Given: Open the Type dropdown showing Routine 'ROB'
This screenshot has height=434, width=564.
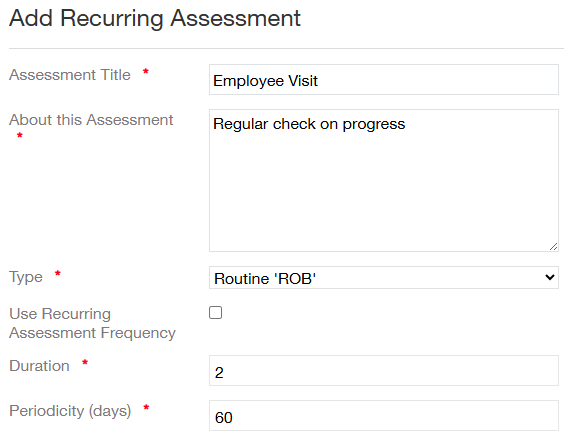Looking at the screenshot, I should click(x=383, y=278).
